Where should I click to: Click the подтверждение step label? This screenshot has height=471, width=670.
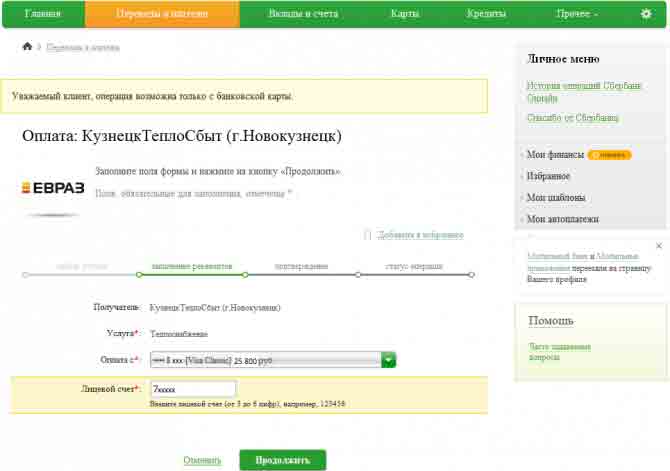(x=301, y=266)
